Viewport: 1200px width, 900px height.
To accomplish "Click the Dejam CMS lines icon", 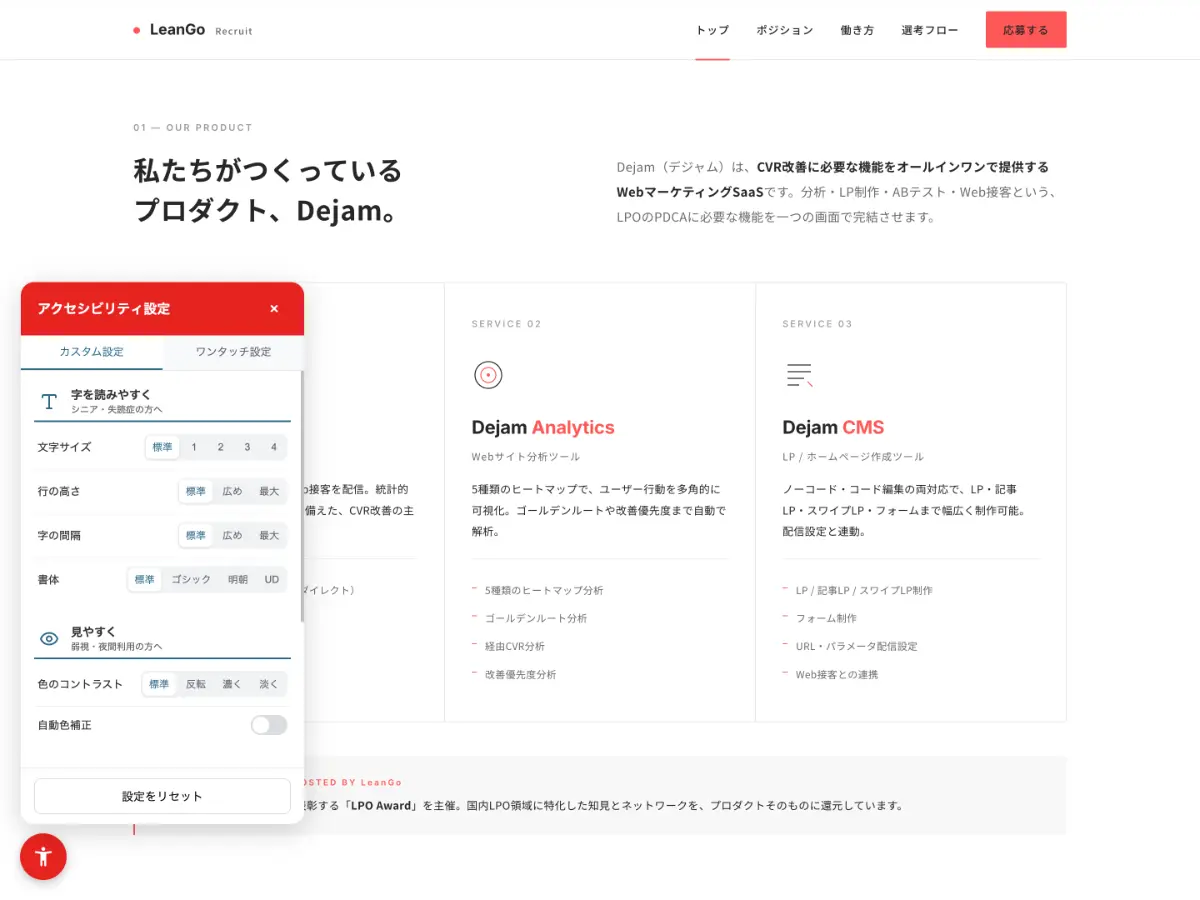I will pyautogui.click(x=799, y=375).
